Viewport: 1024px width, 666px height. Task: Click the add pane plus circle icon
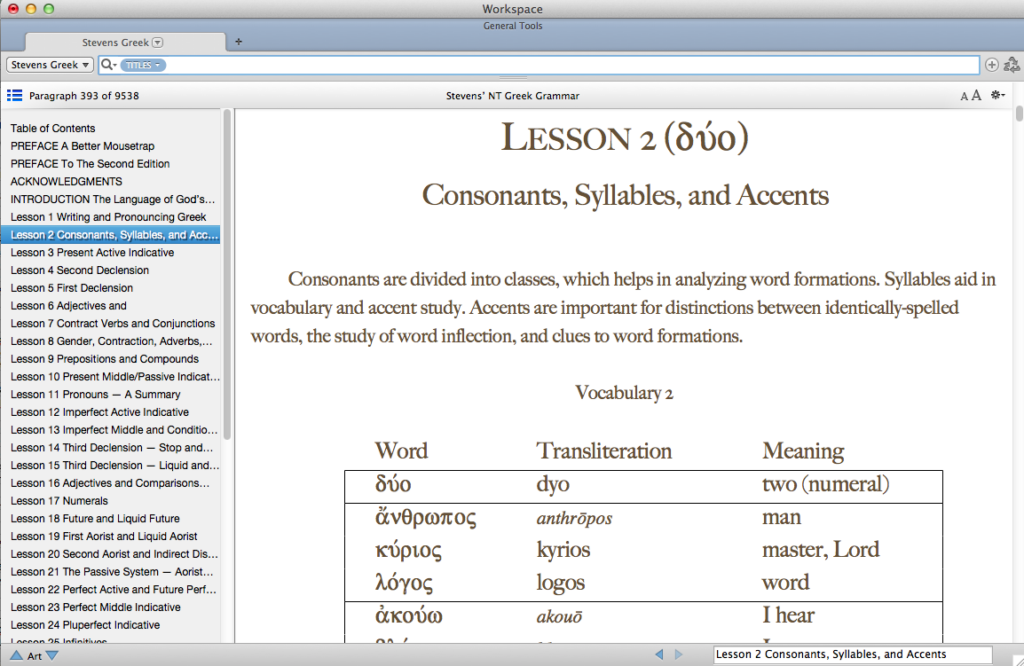991,65
